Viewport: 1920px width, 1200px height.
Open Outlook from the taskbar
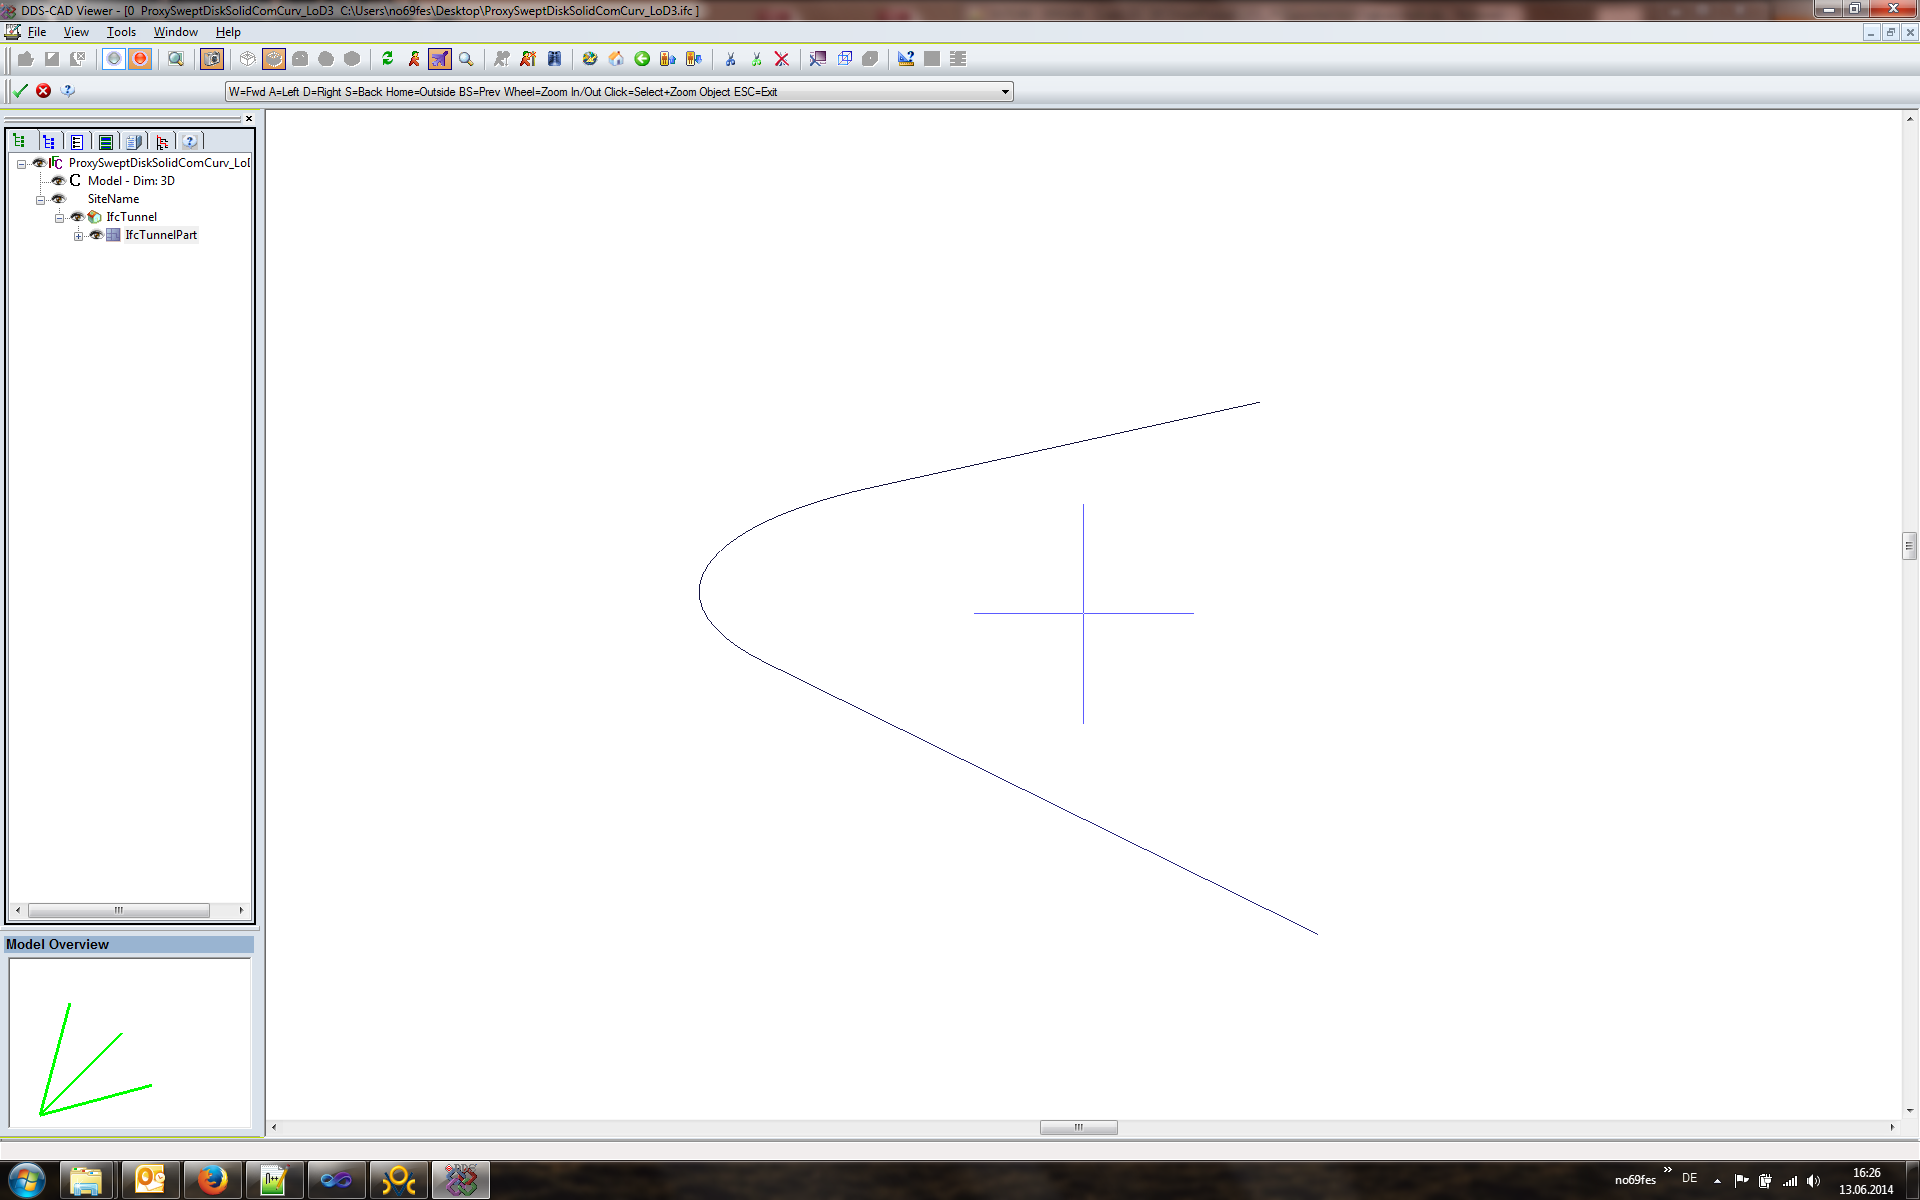point(150,1180)
